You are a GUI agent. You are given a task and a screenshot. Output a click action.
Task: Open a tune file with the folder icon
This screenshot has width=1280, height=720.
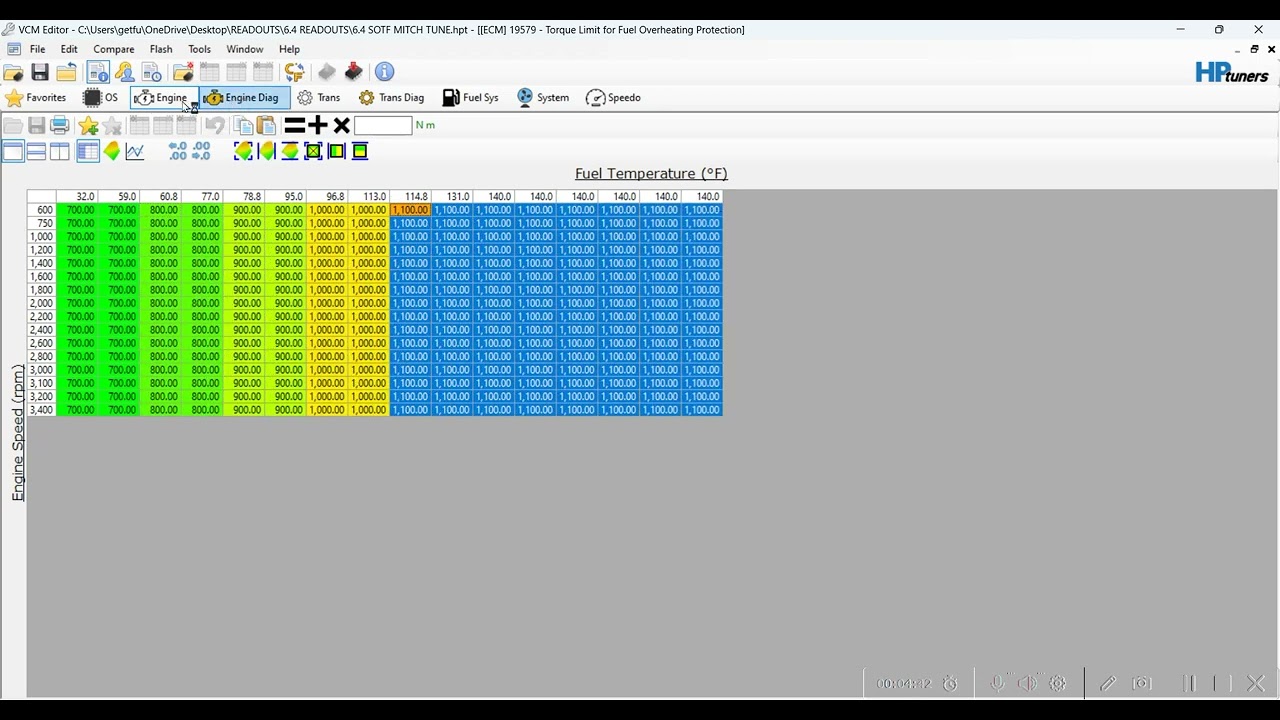click(x=13, y=72)
